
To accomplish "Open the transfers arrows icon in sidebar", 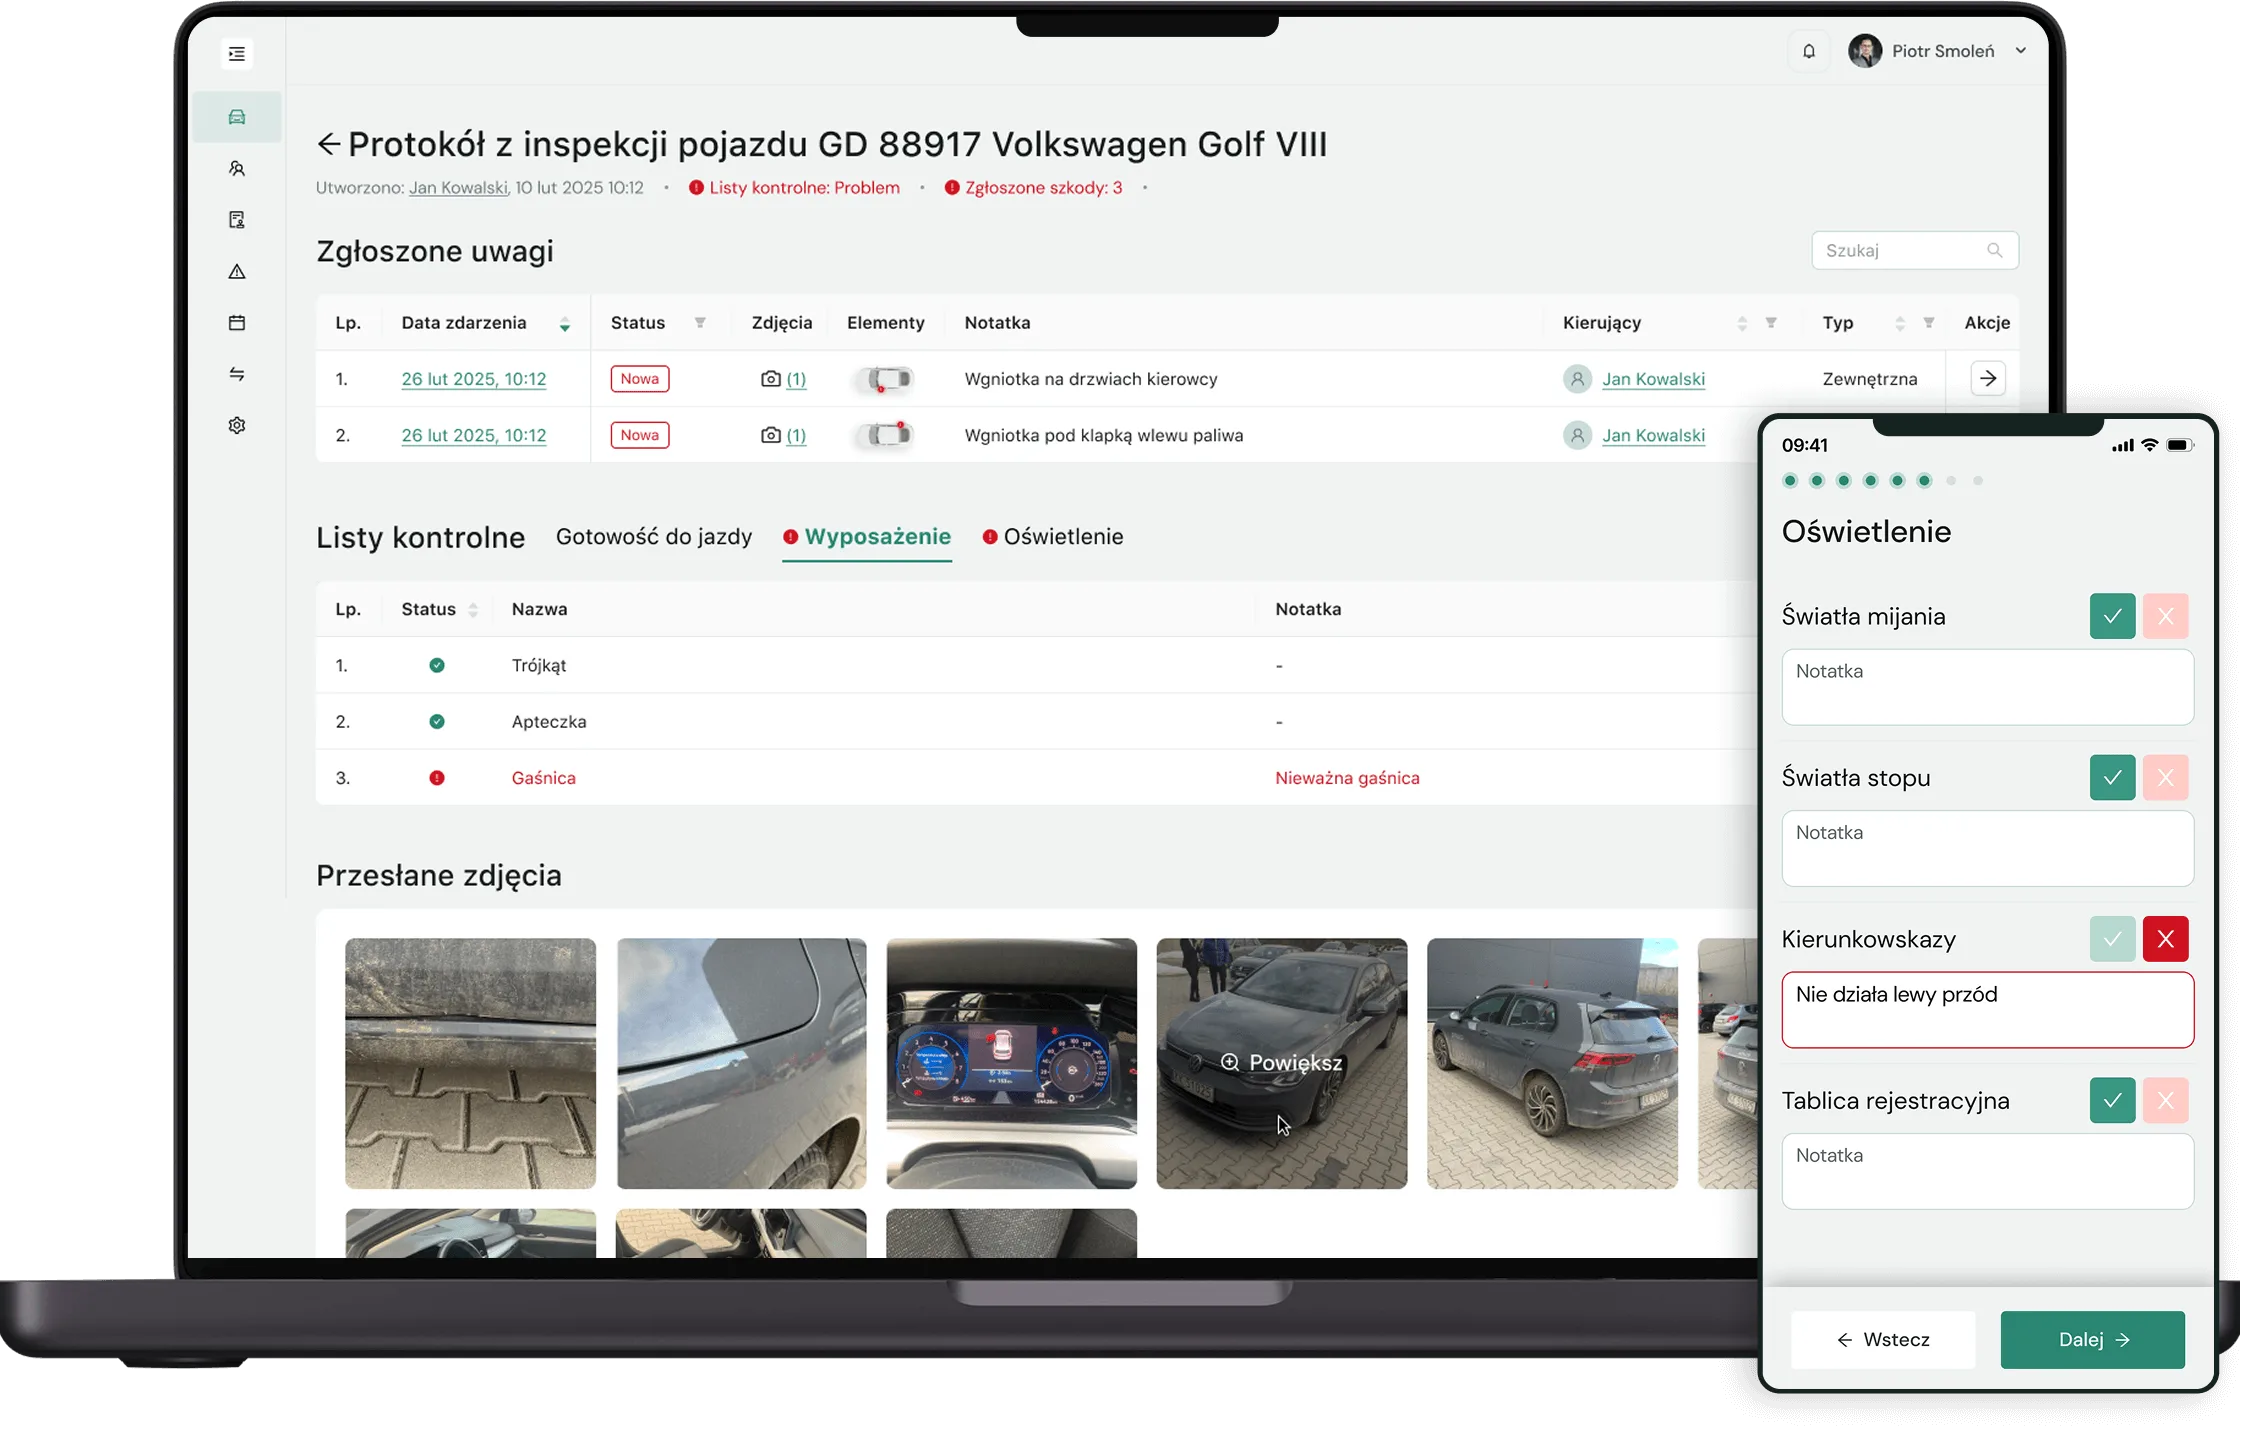I will coord(237,374).
